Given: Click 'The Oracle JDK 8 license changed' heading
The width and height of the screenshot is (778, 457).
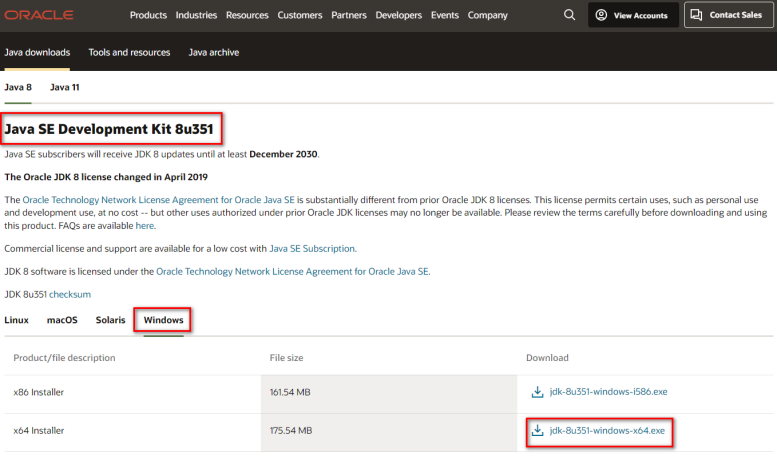Looking at the screenshot, I should (106, 177).
